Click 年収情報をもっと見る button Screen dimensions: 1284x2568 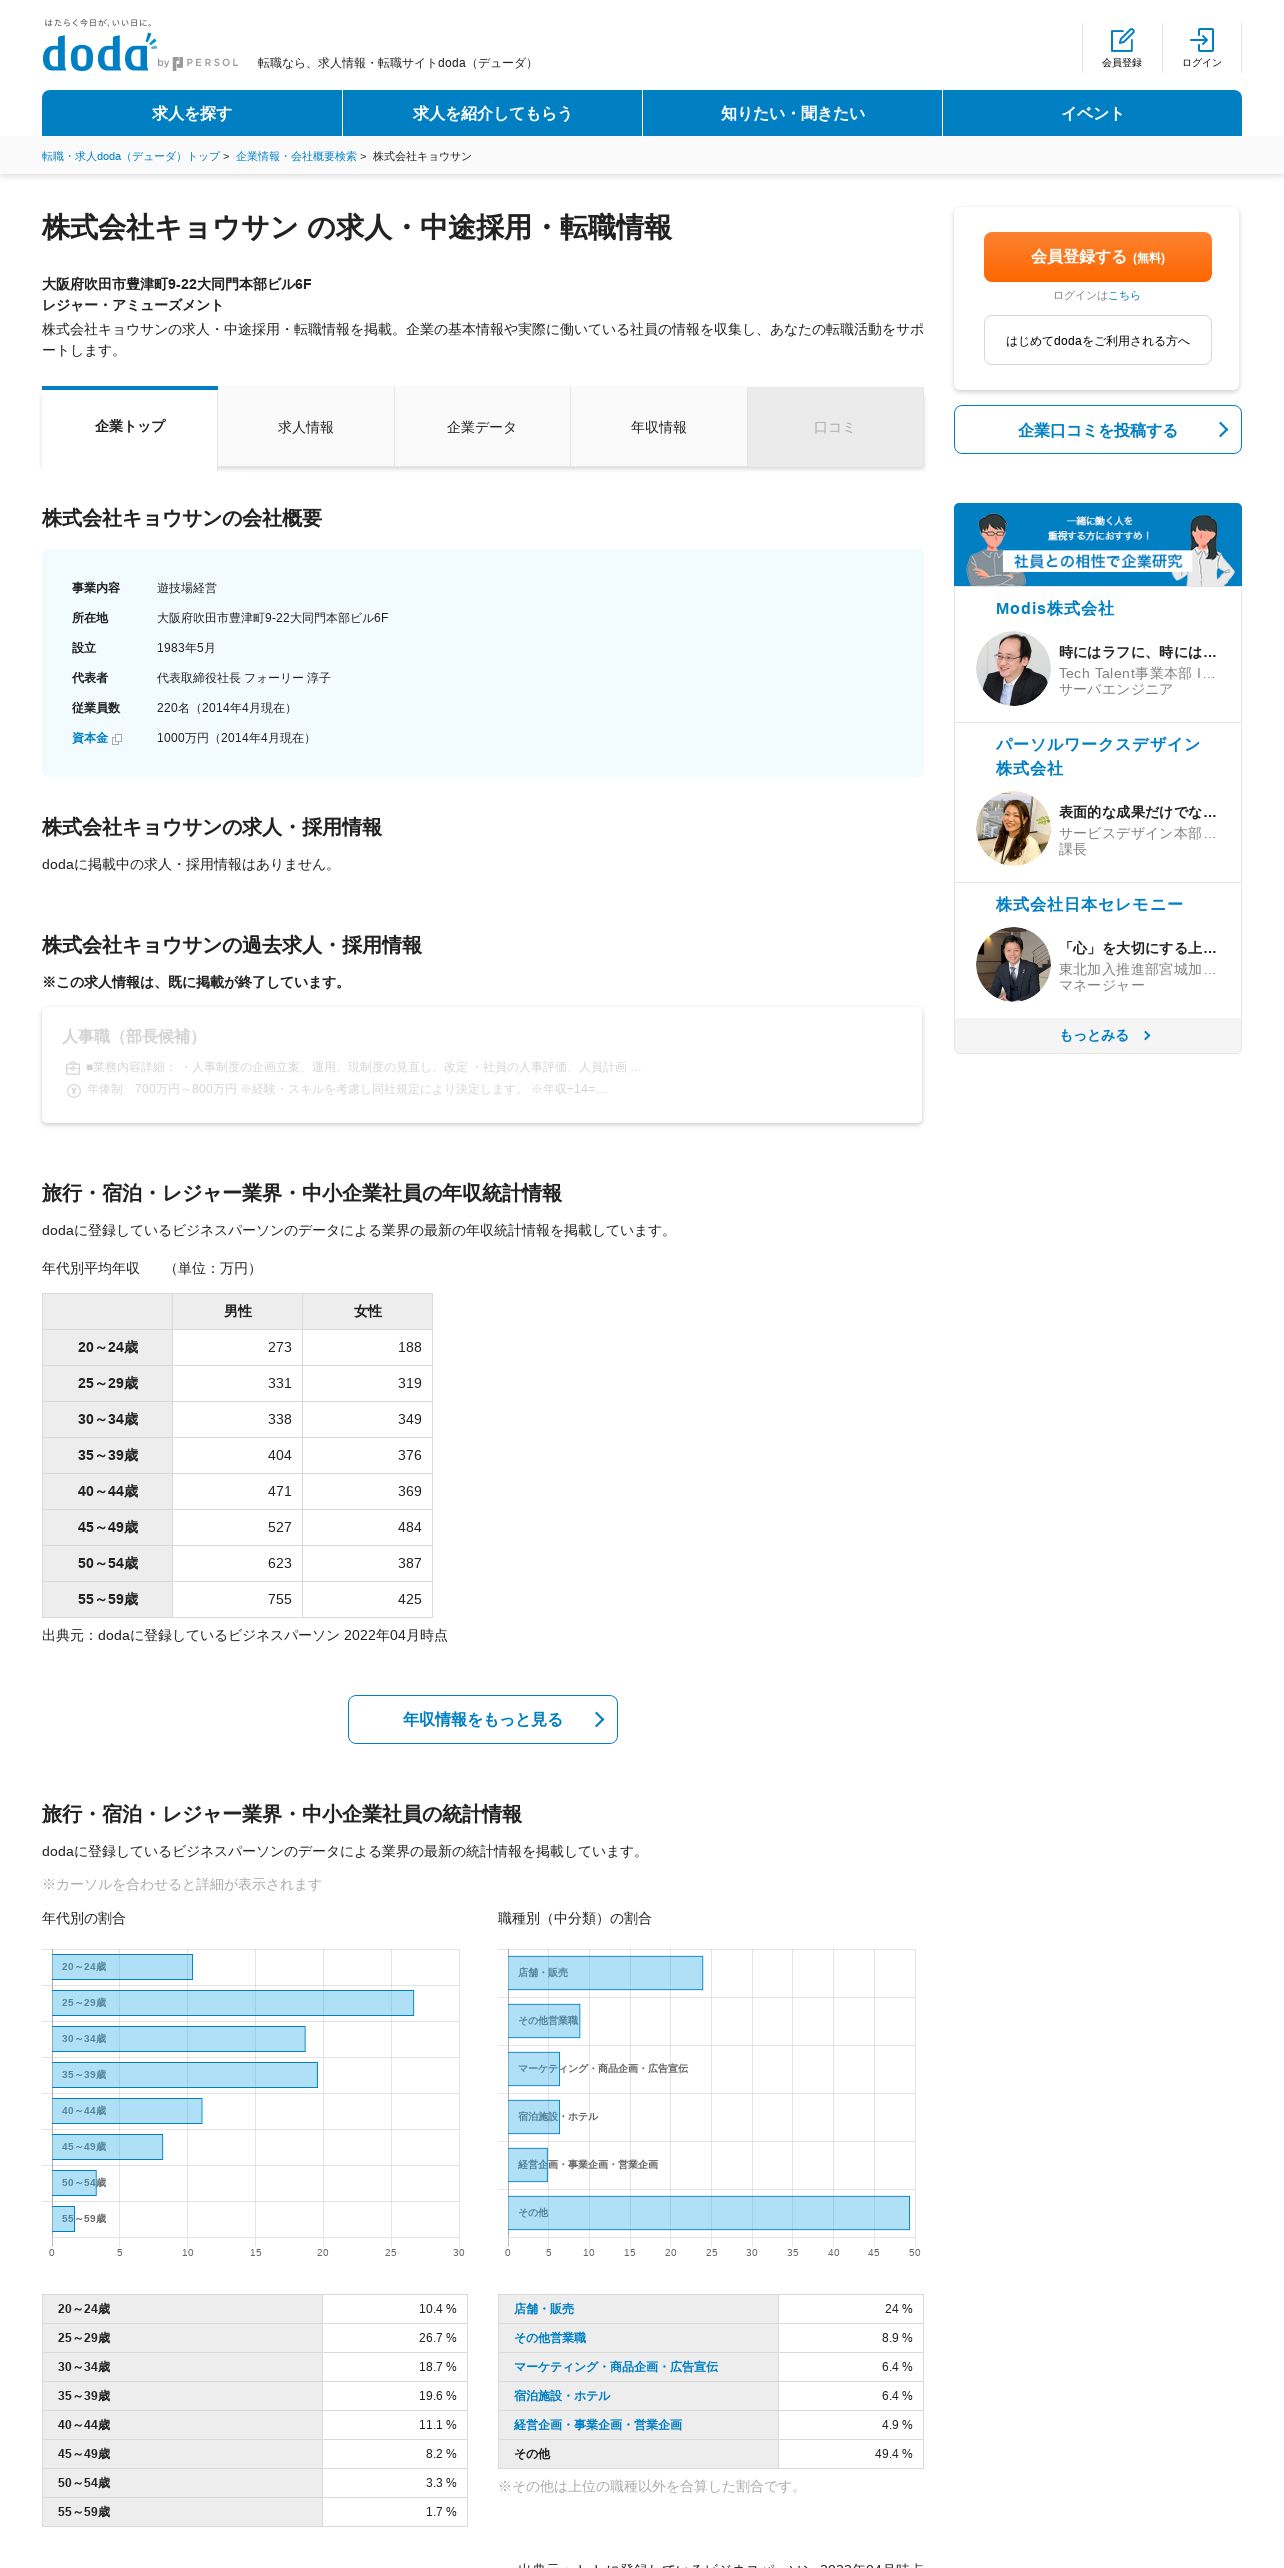[x=483, y=1719]
